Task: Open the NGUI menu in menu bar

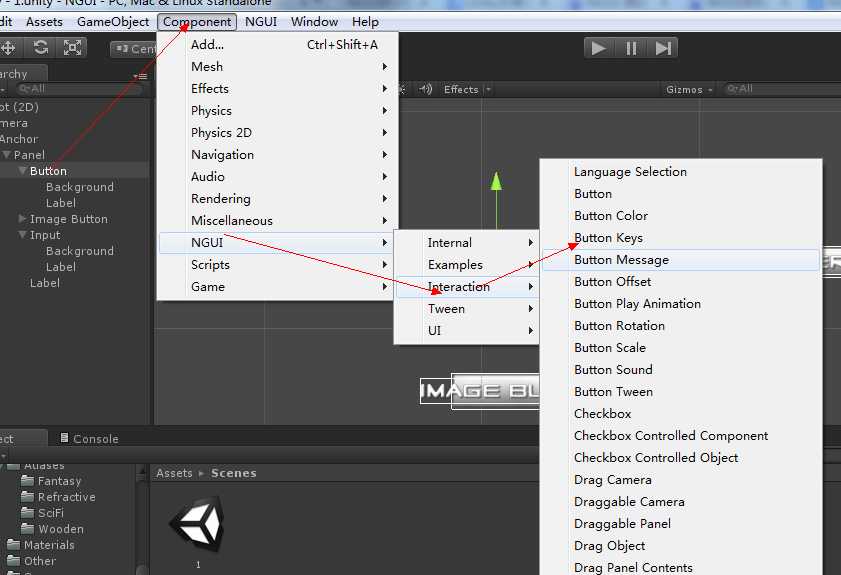Action: pyautogui.click(x=261, y=22)
